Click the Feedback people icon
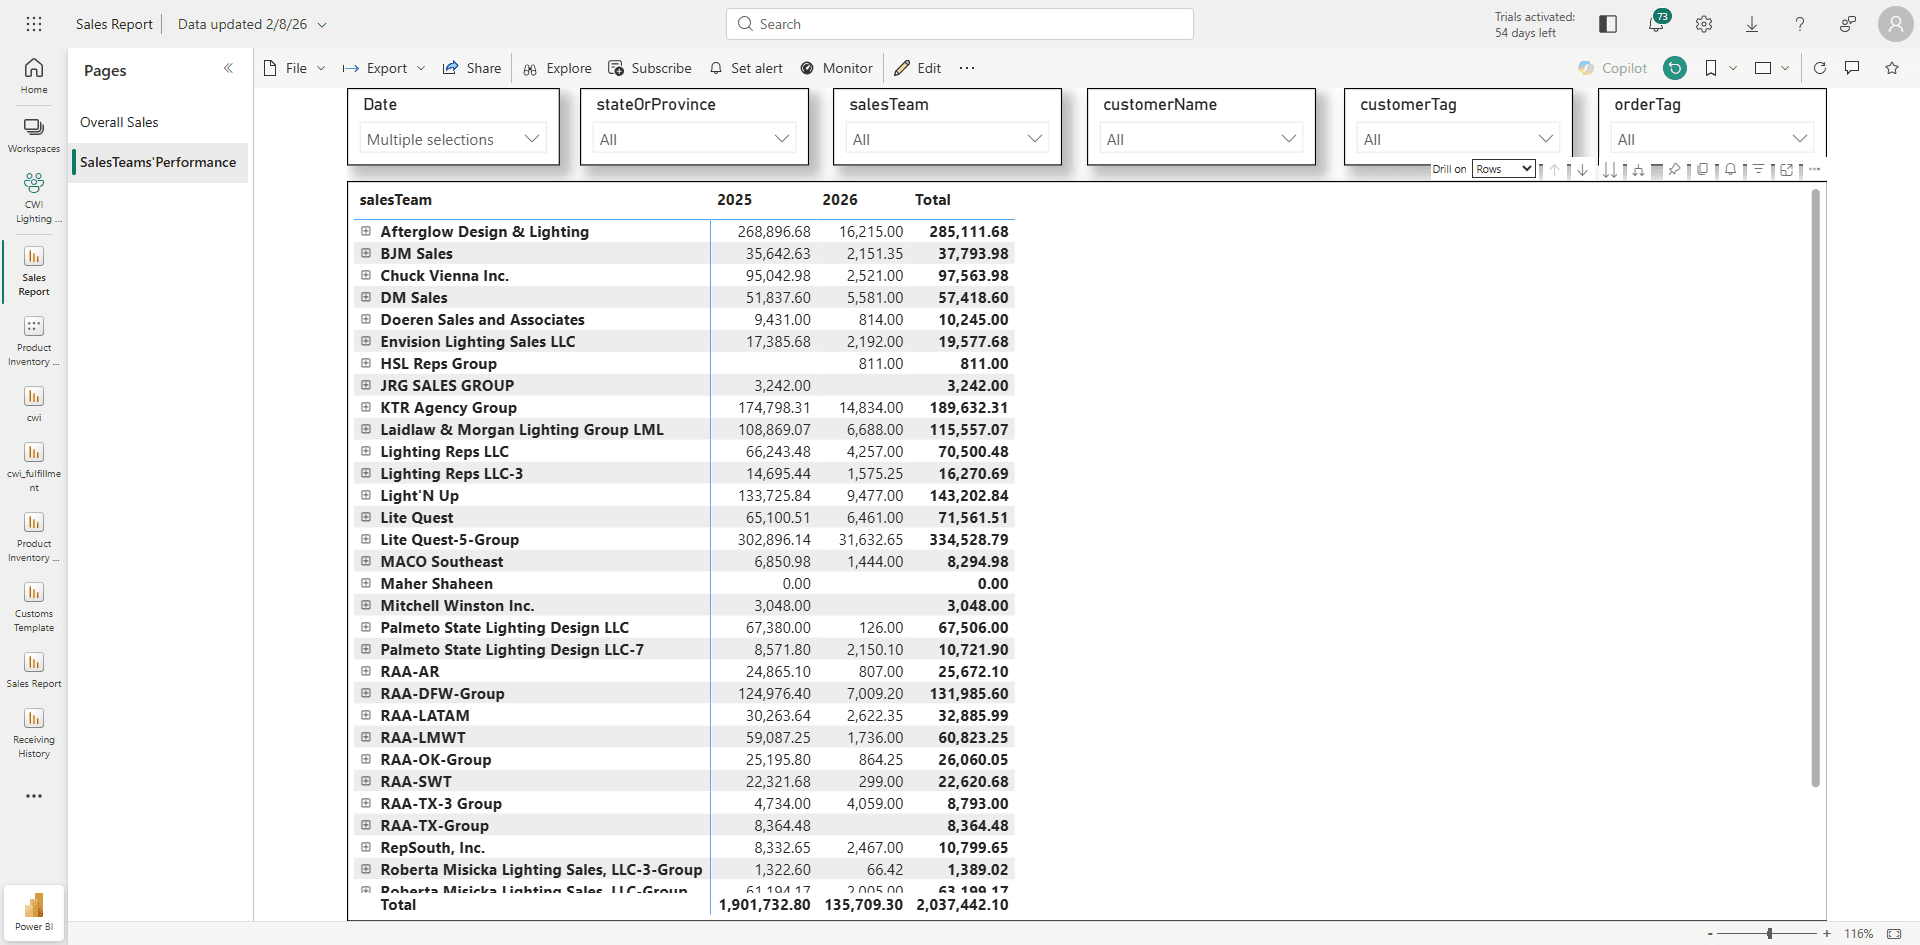Screen dimensions: 1920x945 1848,24
